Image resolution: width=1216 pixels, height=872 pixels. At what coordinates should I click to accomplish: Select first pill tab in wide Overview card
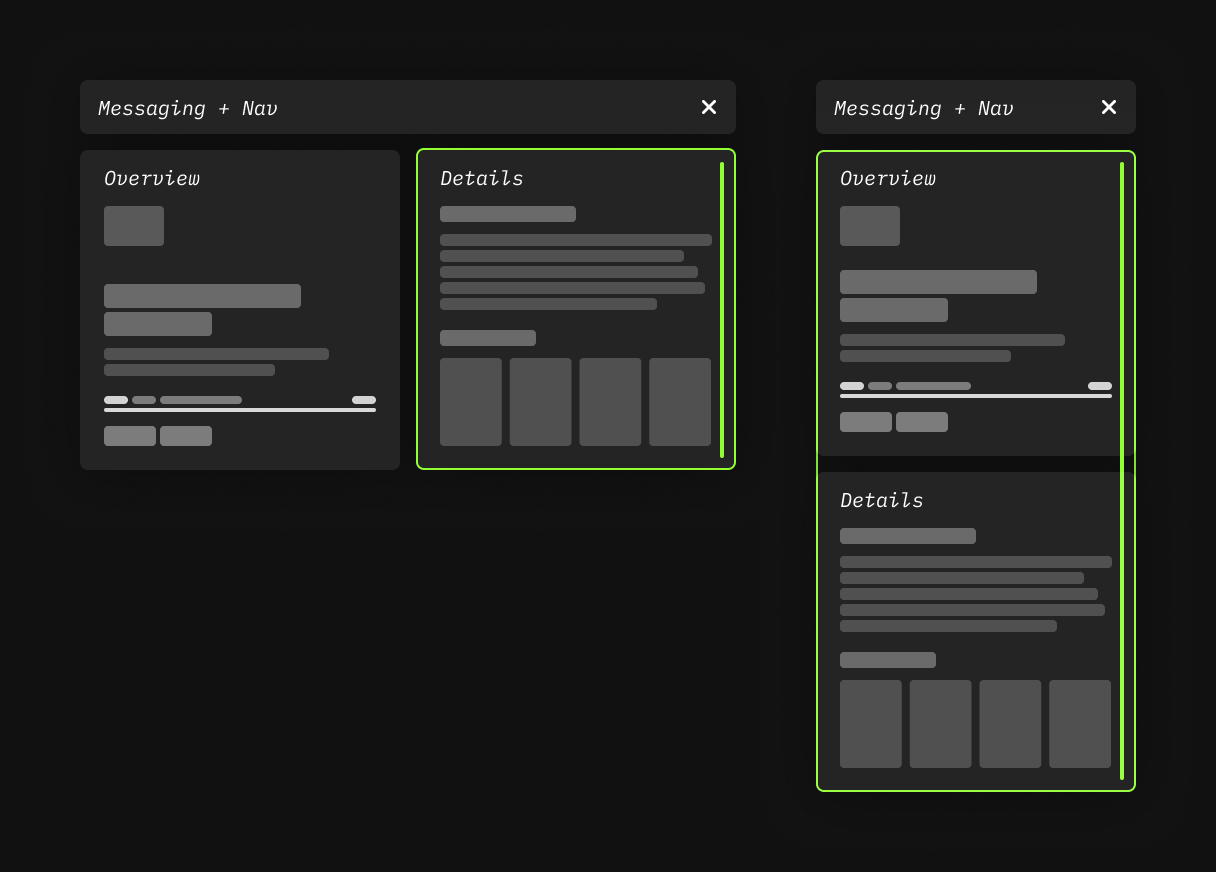(116, 400)
